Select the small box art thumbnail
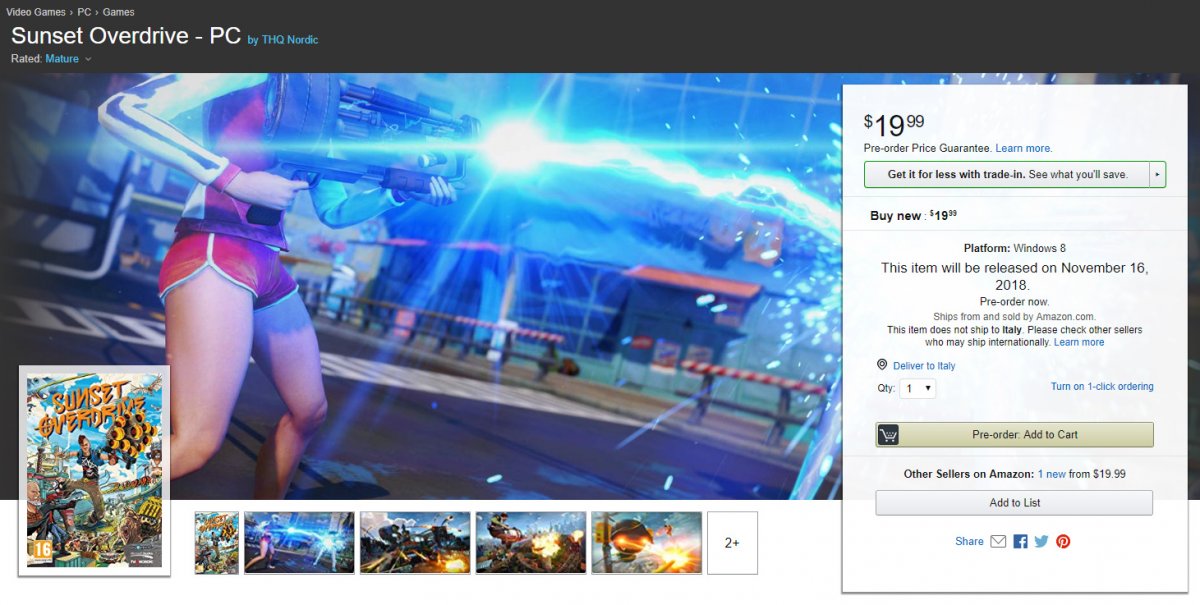The width and height of the screenshot is (1200, 605). pyautogui.click(x=216, y=543)
